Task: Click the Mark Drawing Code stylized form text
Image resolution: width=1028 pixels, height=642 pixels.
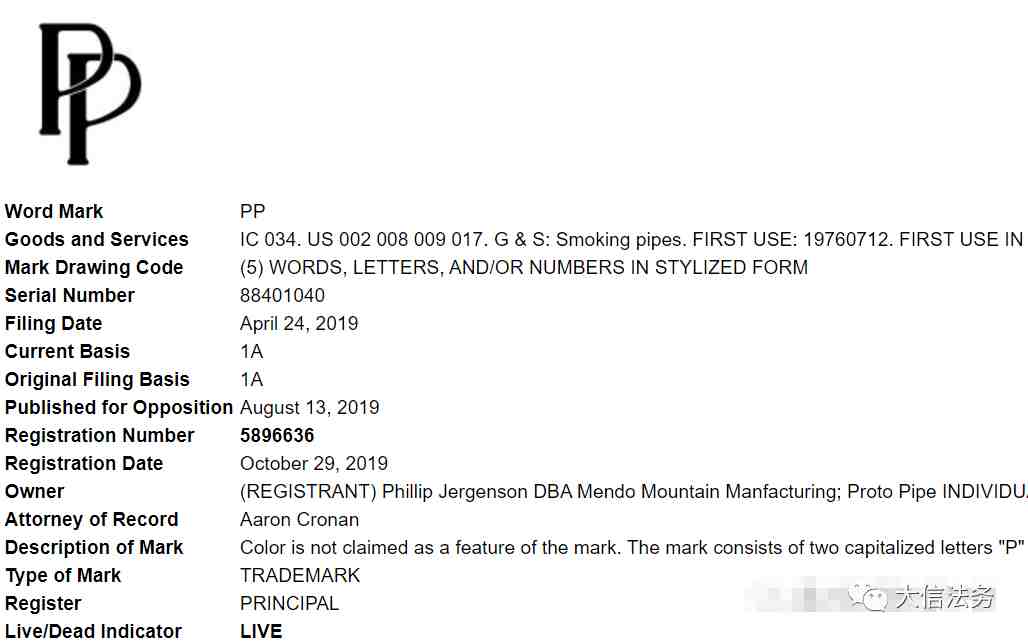Action: click(x=524, y=268)
